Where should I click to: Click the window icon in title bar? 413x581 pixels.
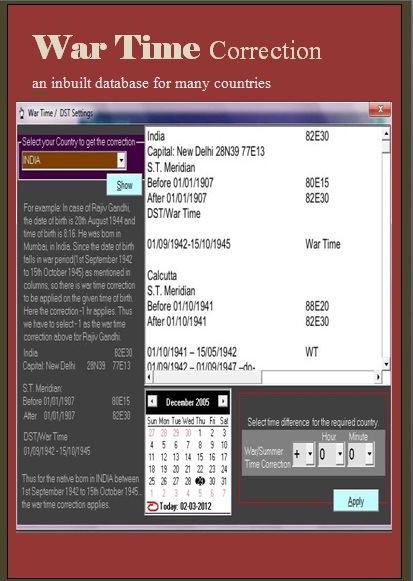[22, 113]
